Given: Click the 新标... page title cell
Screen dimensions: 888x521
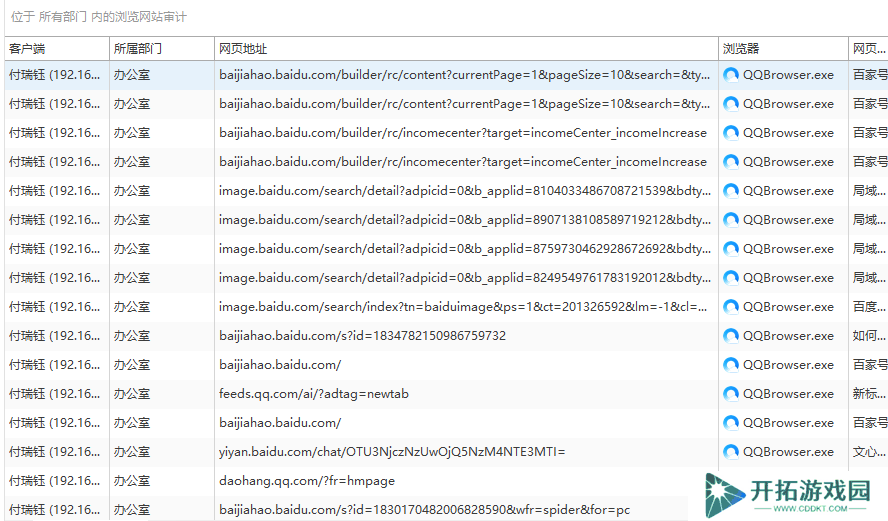Looking at the screenshot, I should click(869, 394).
